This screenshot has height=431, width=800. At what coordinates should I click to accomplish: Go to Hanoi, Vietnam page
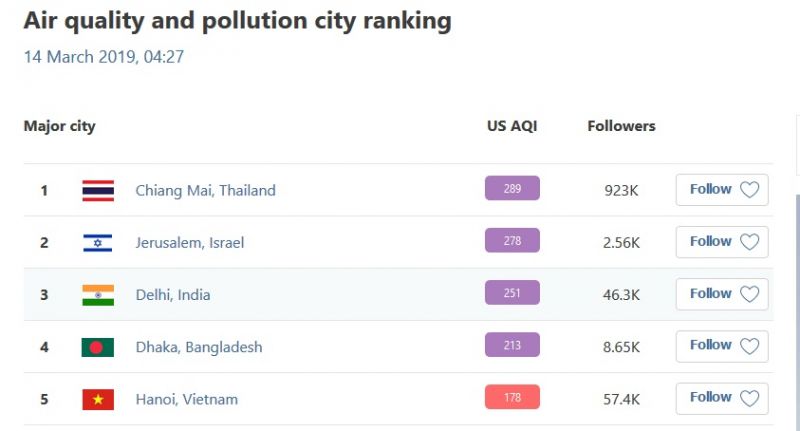point(187,399)
